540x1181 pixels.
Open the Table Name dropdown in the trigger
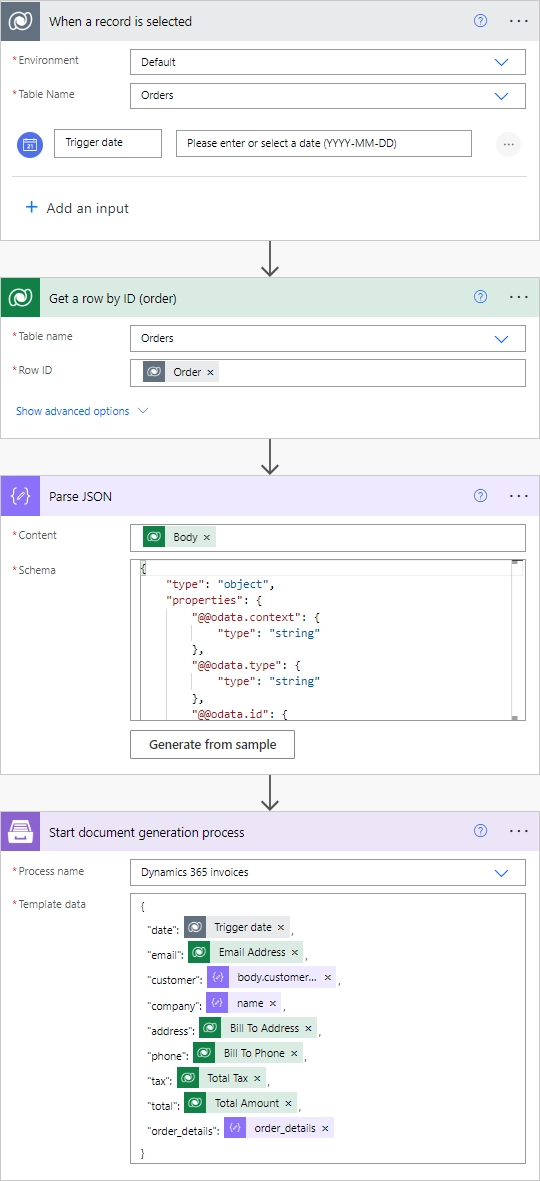328,96
